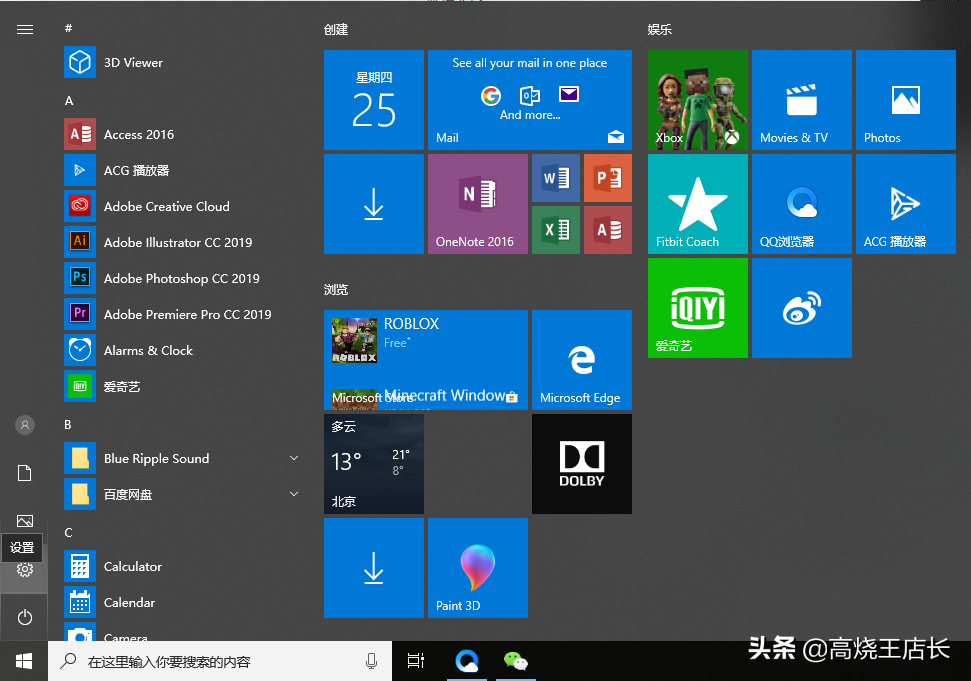Launch Word from the small tile

(556, 178)
